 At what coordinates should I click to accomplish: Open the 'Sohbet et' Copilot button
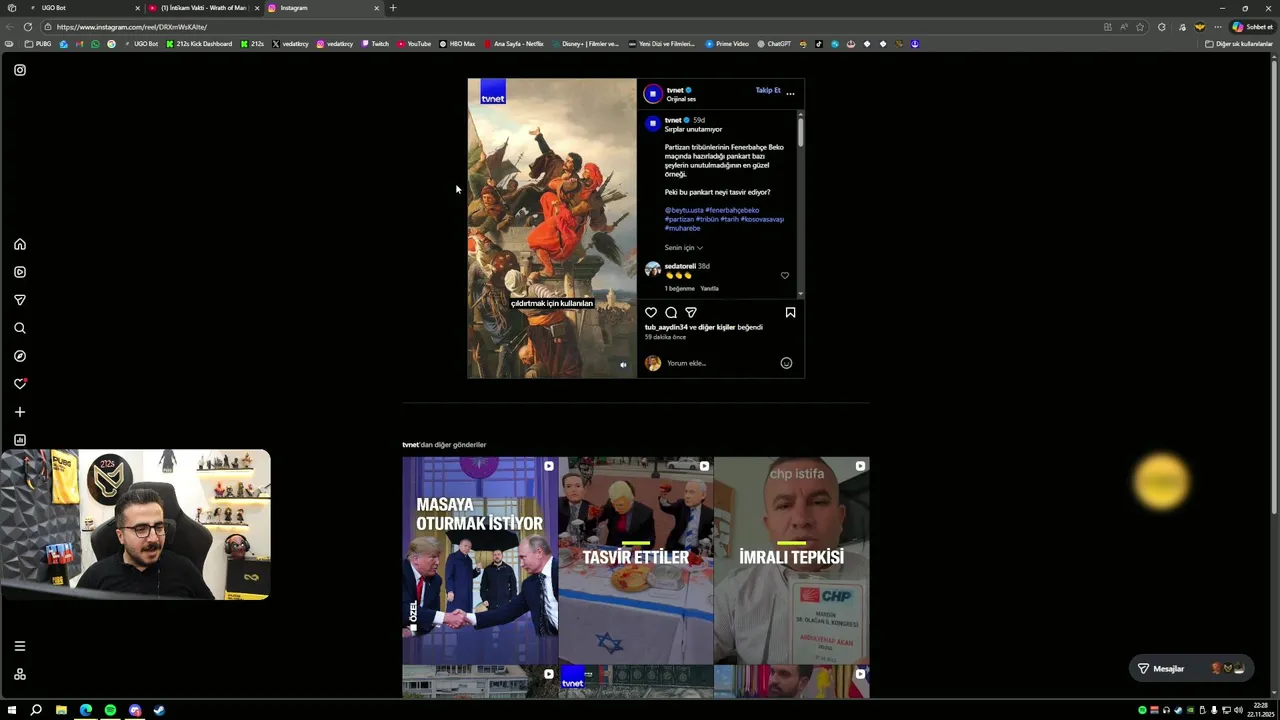[x=1253, y=27]
